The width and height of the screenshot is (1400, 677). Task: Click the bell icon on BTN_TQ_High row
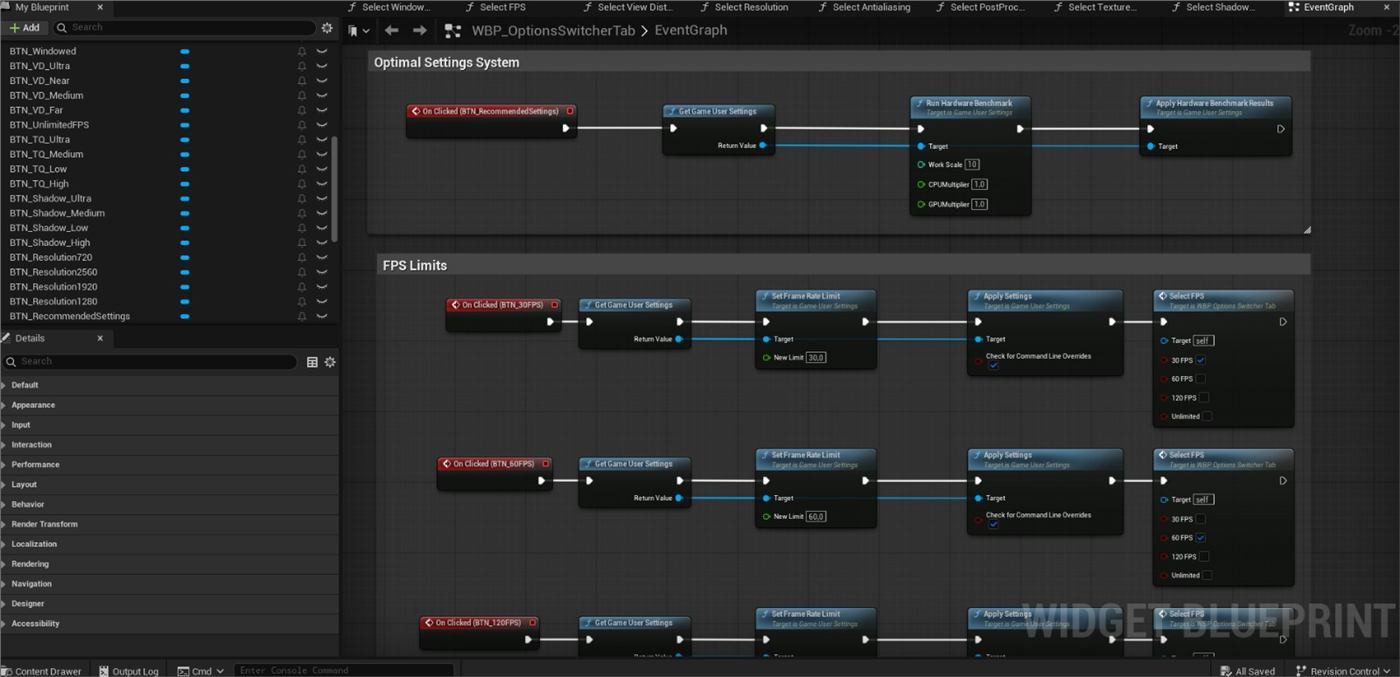(x=302, y=184)
